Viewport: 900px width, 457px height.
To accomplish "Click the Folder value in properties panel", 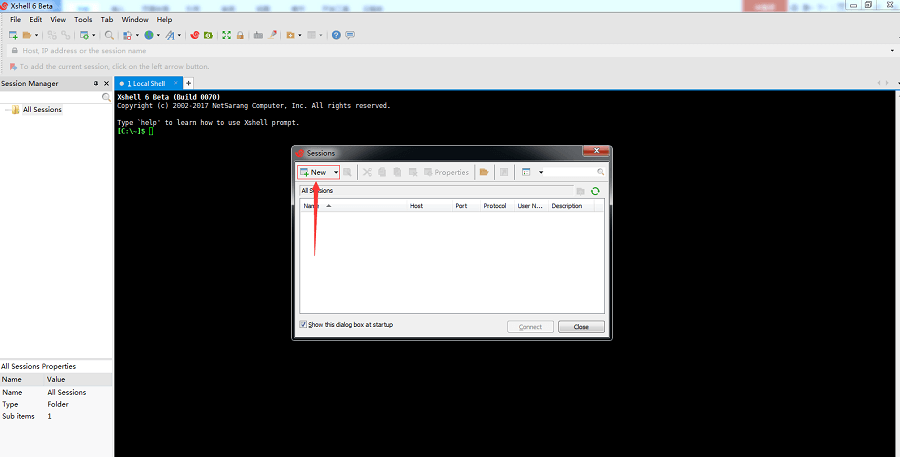I will pyautogui.click(x=58, y=404).
